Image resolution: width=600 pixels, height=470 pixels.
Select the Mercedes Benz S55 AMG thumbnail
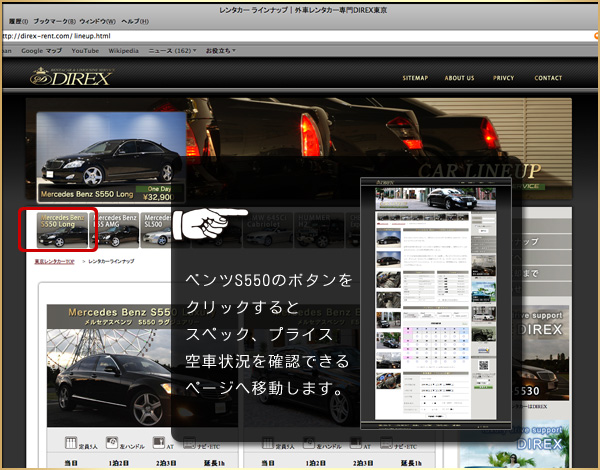(115, 230)
